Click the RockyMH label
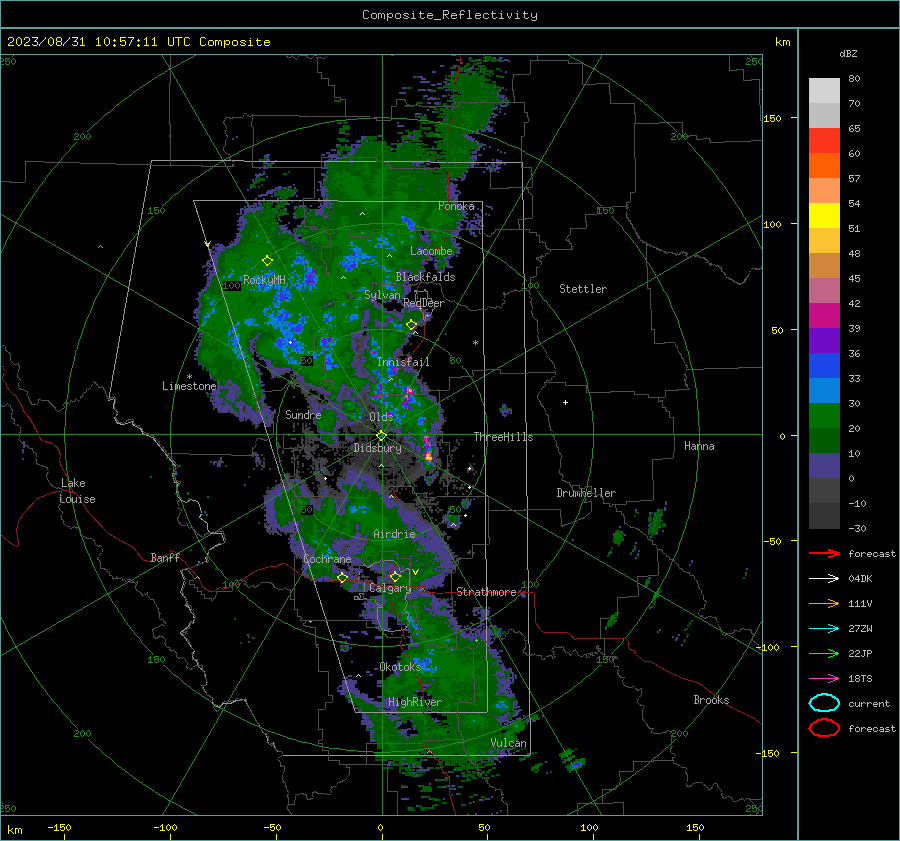900x841 pixels. point(264,280)
